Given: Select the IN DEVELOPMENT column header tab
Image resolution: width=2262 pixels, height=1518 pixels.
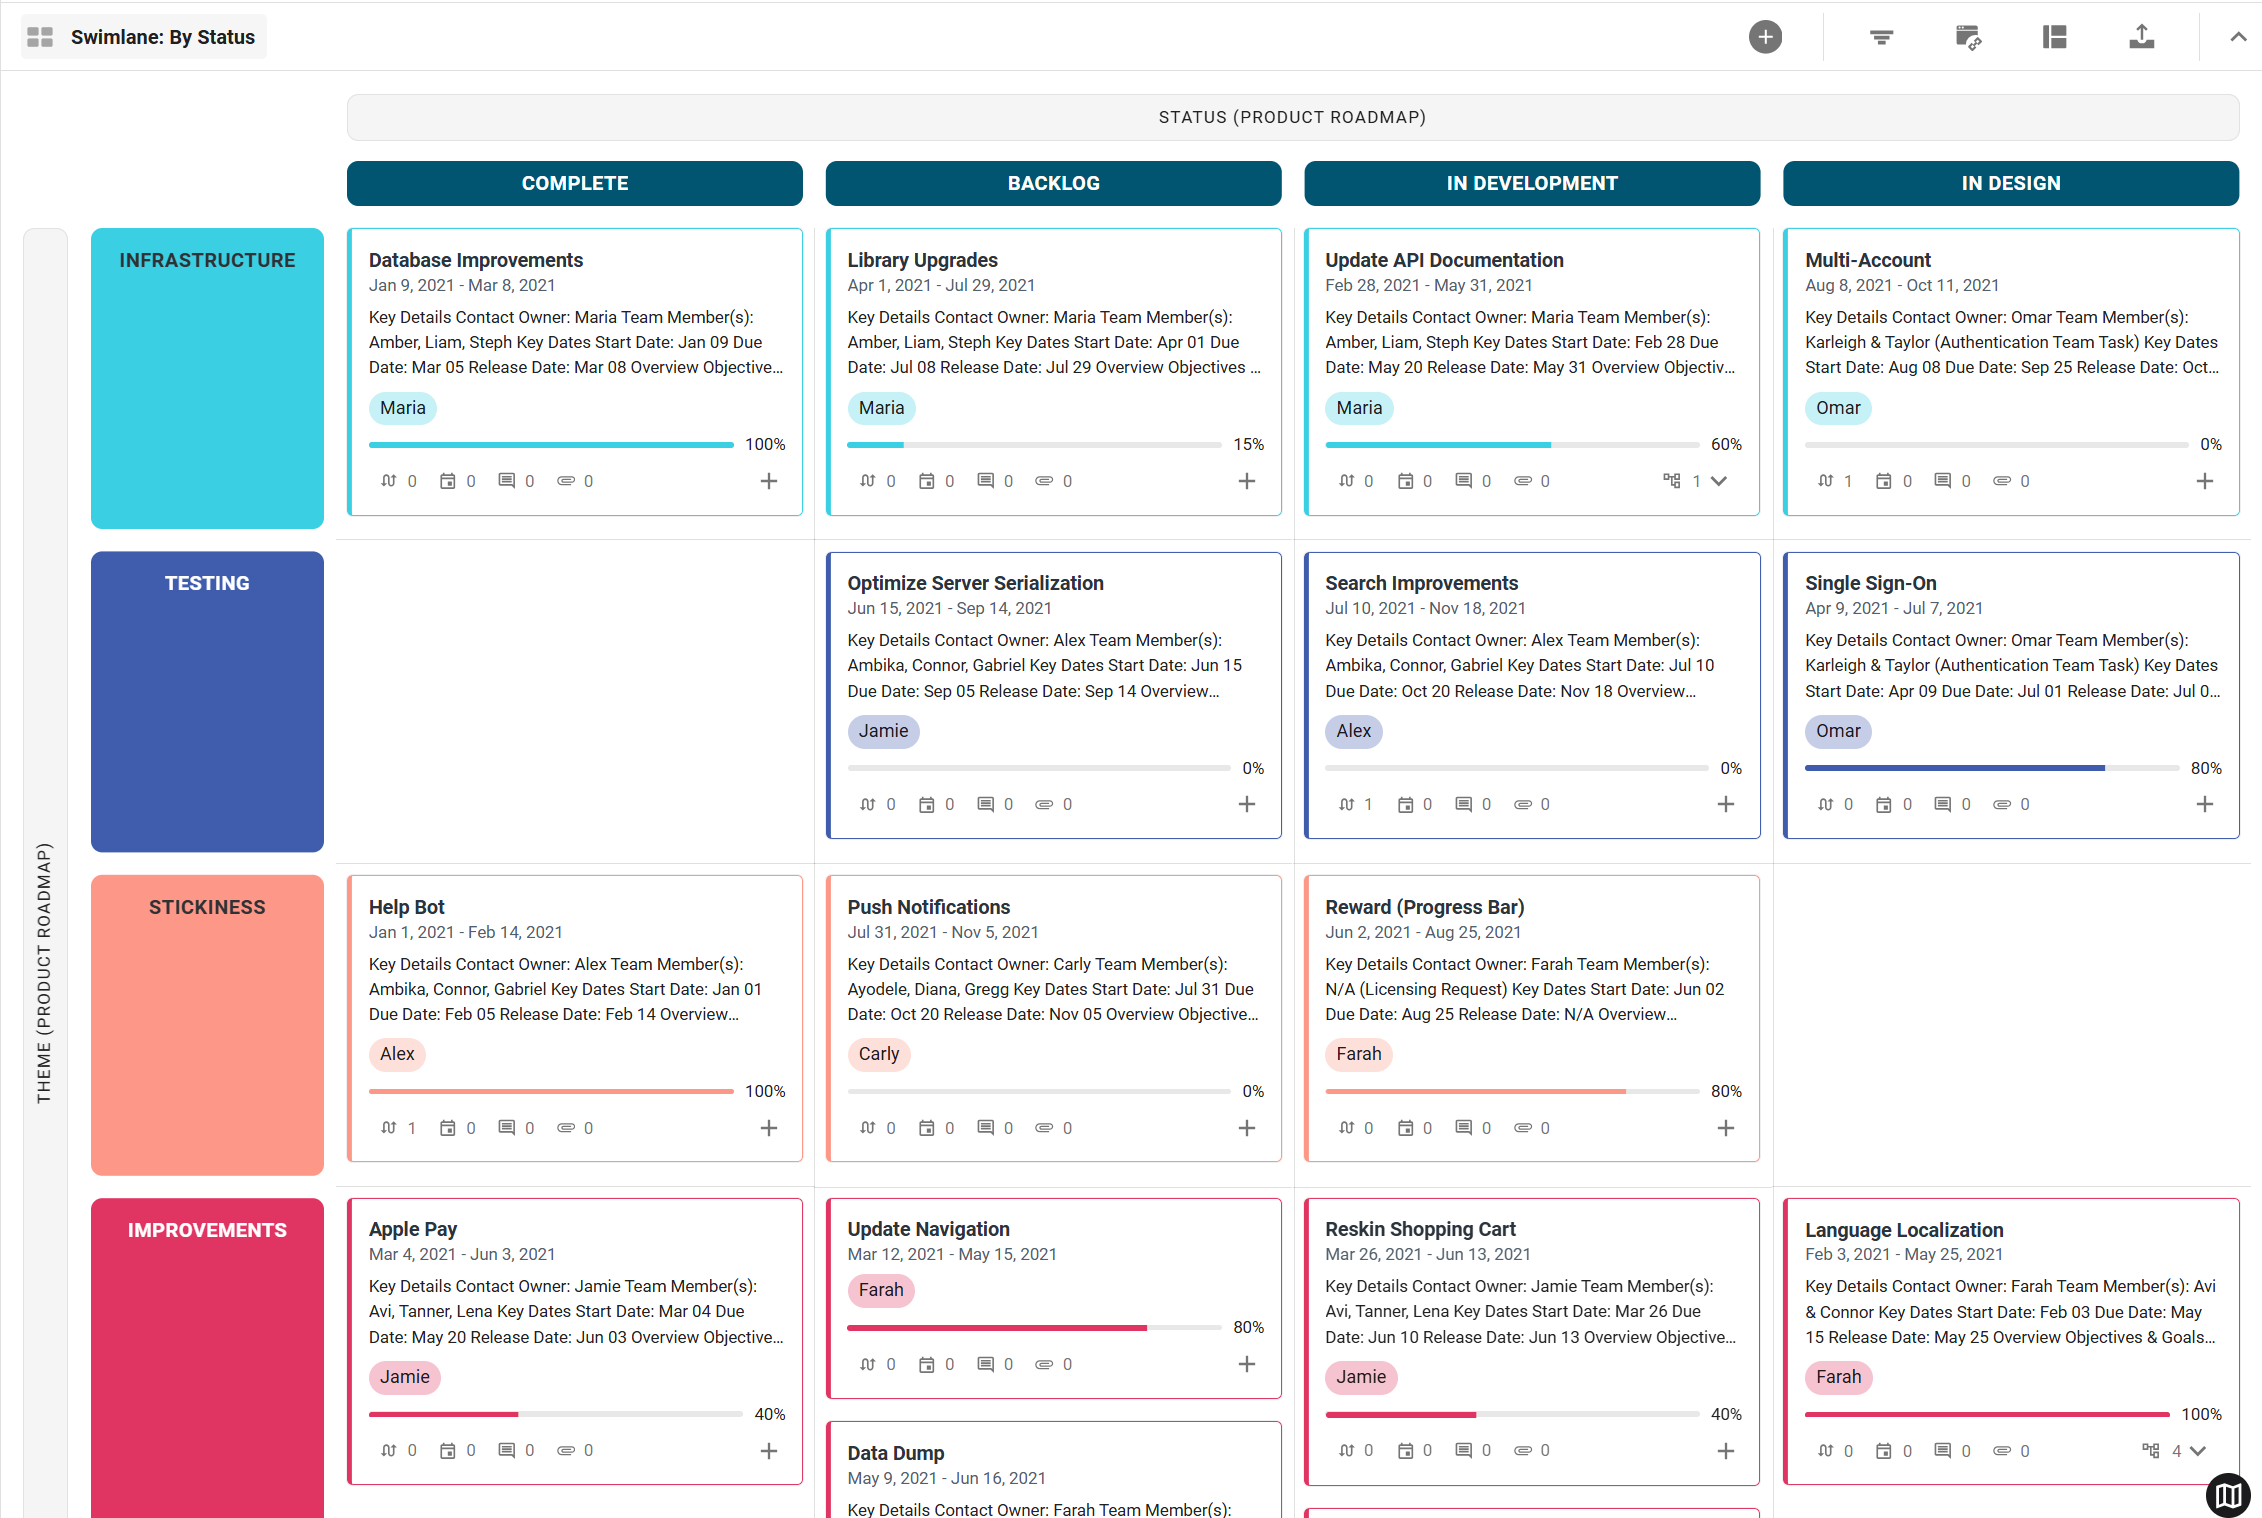Looking at the screenshot, I should [1528, 183].
